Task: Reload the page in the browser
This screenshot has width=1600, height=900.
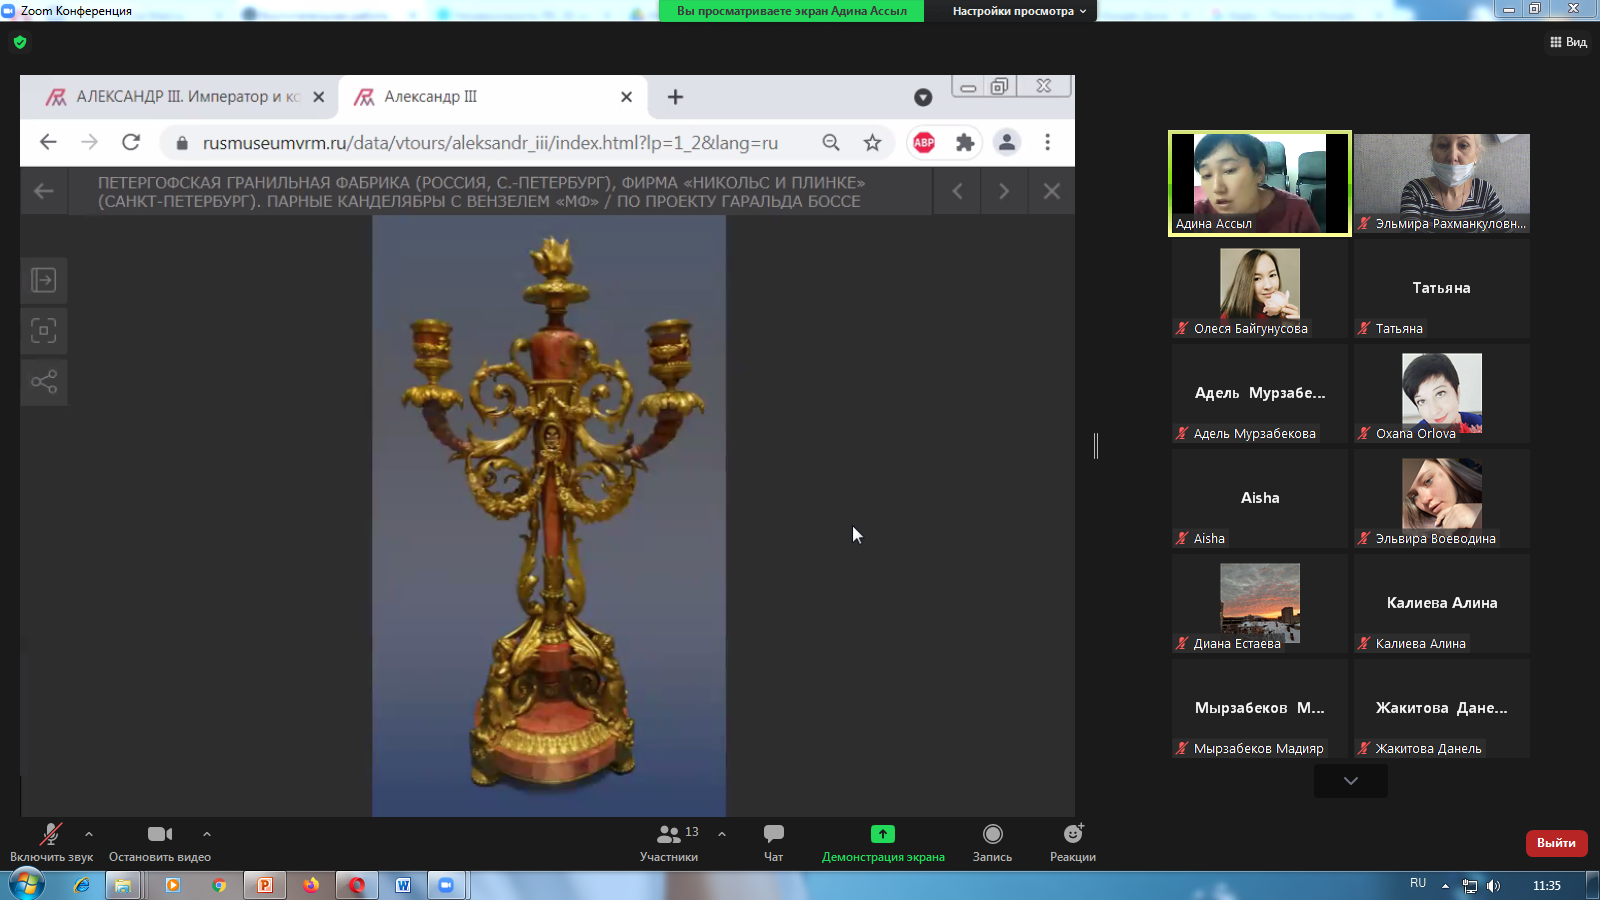Action: click(131, 142)
